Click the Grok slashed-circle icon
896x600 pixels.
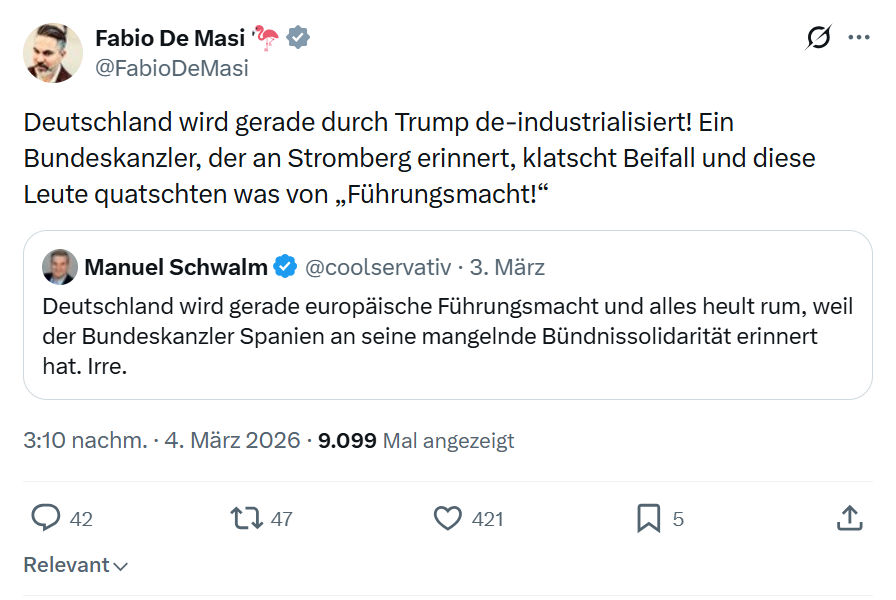(x=818, y=38)
